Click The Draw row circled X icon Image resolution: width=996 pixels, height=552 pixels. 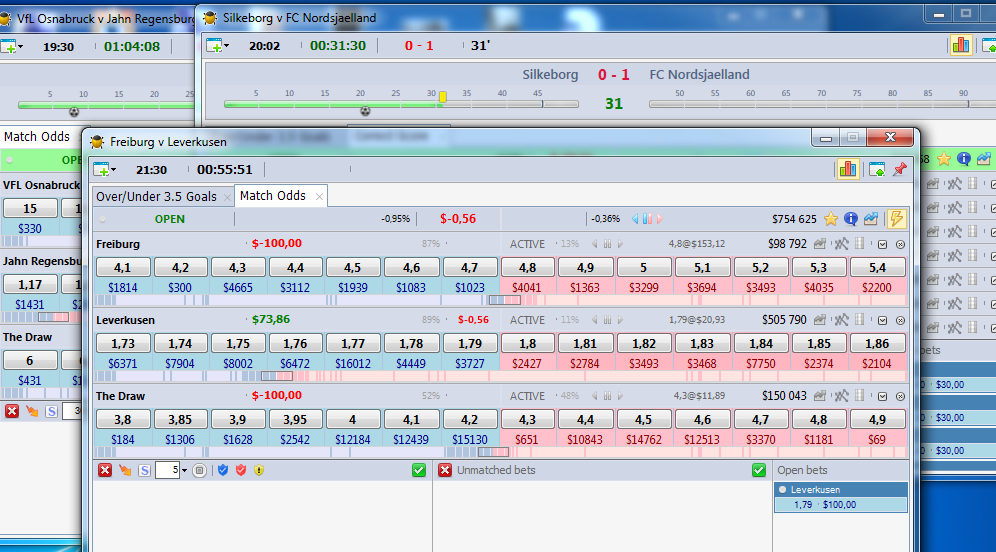[900, 396]
